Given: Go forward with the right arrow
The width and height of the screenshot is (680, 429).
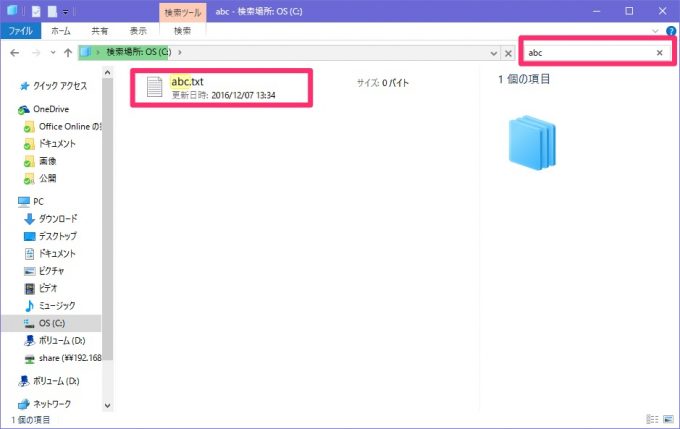Looking at the screenshot, I should [36, 53].
